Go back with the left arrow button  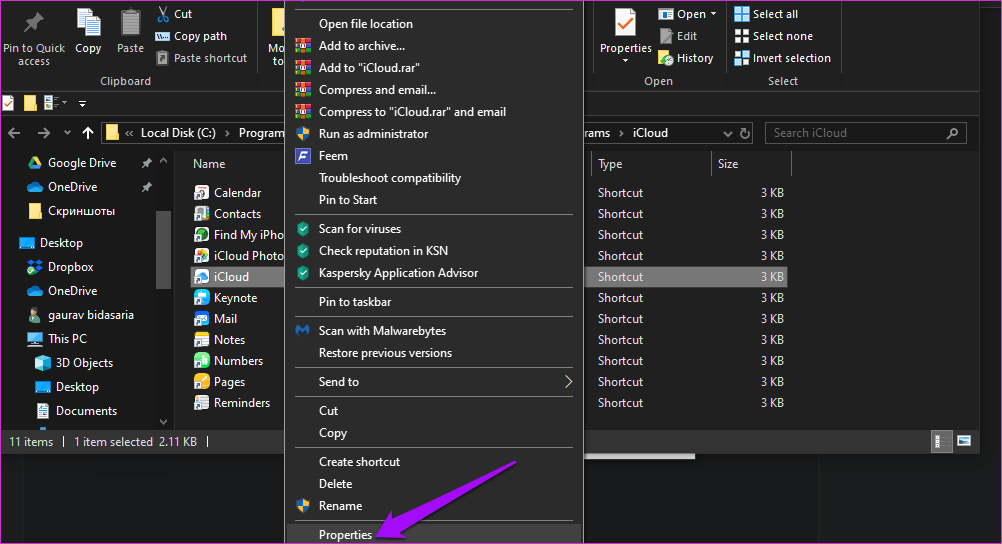[x=14, y=133]
